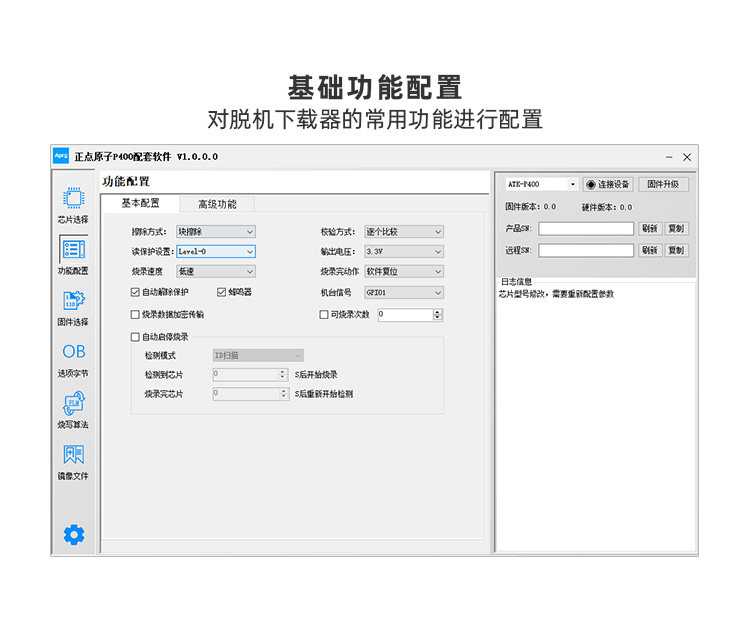This screenshot has height=624, width=750.
Task: Enable the 可烧录次数 checkbox
Action: pos(324,315)
